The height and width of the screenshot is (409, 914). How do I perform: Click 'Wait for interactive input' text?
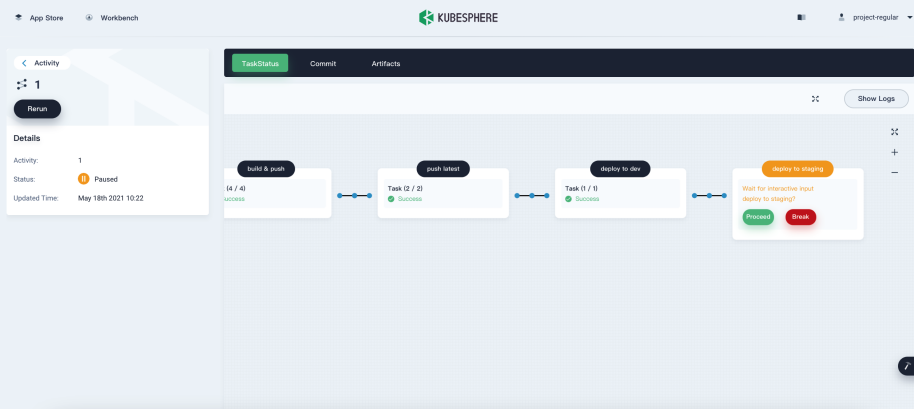tap(778, 189)
